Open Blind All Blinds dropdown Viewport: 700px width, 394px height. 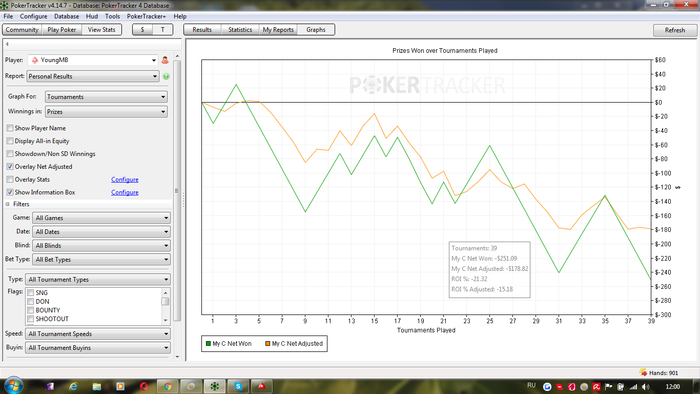click(x=101, y=245)
